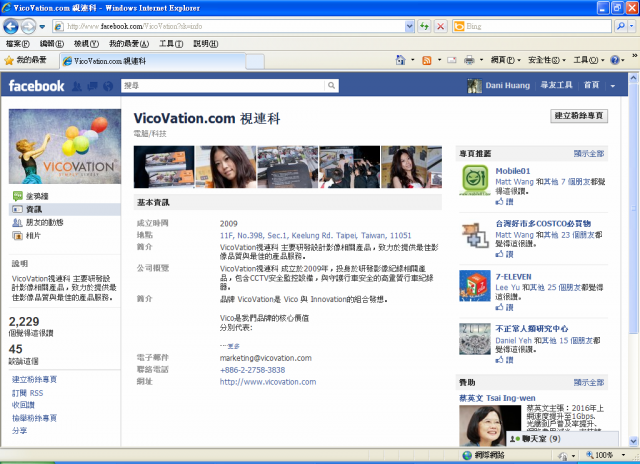Click the Facebook notifications globe icon

[108, 86]
